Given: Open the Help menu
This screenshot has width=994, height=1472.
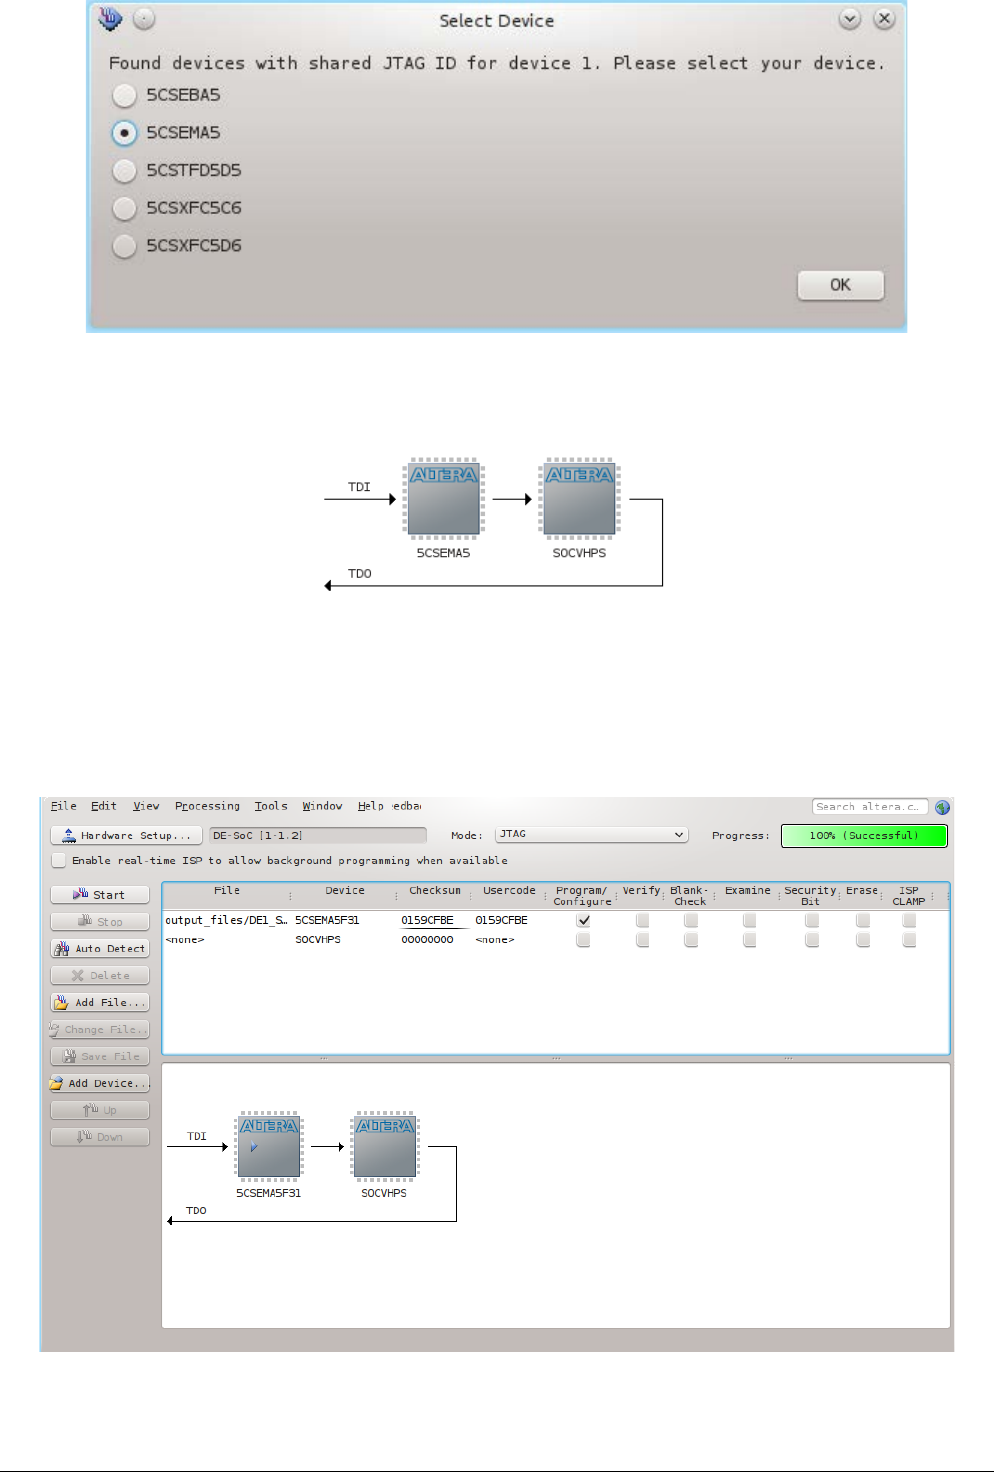Looking at the screenshot, I should point(370,806).
